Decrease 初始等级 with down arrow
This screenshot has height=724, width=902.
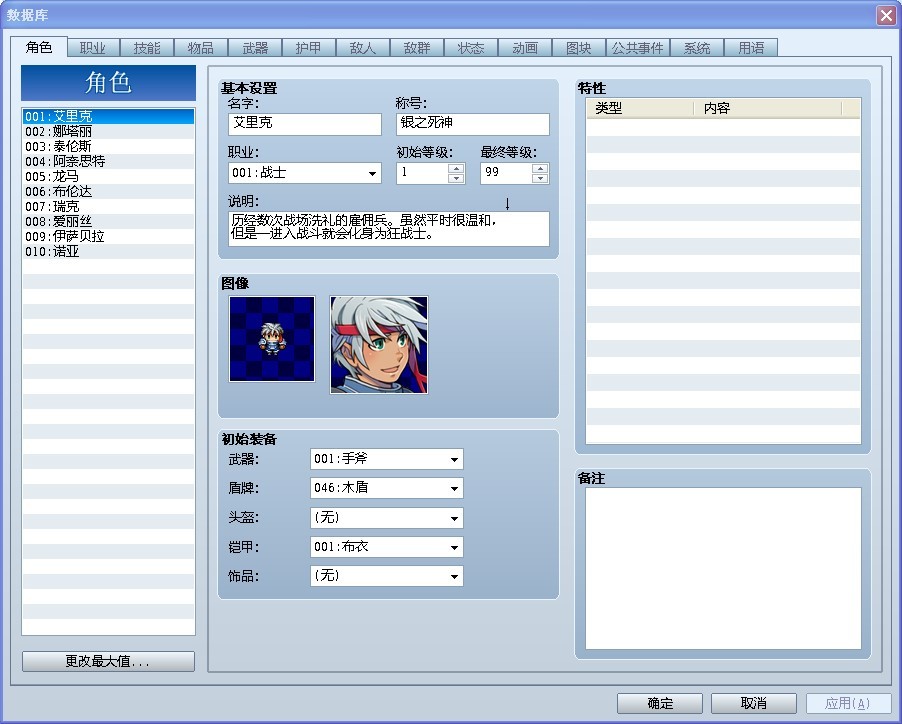tap(456, 178)
